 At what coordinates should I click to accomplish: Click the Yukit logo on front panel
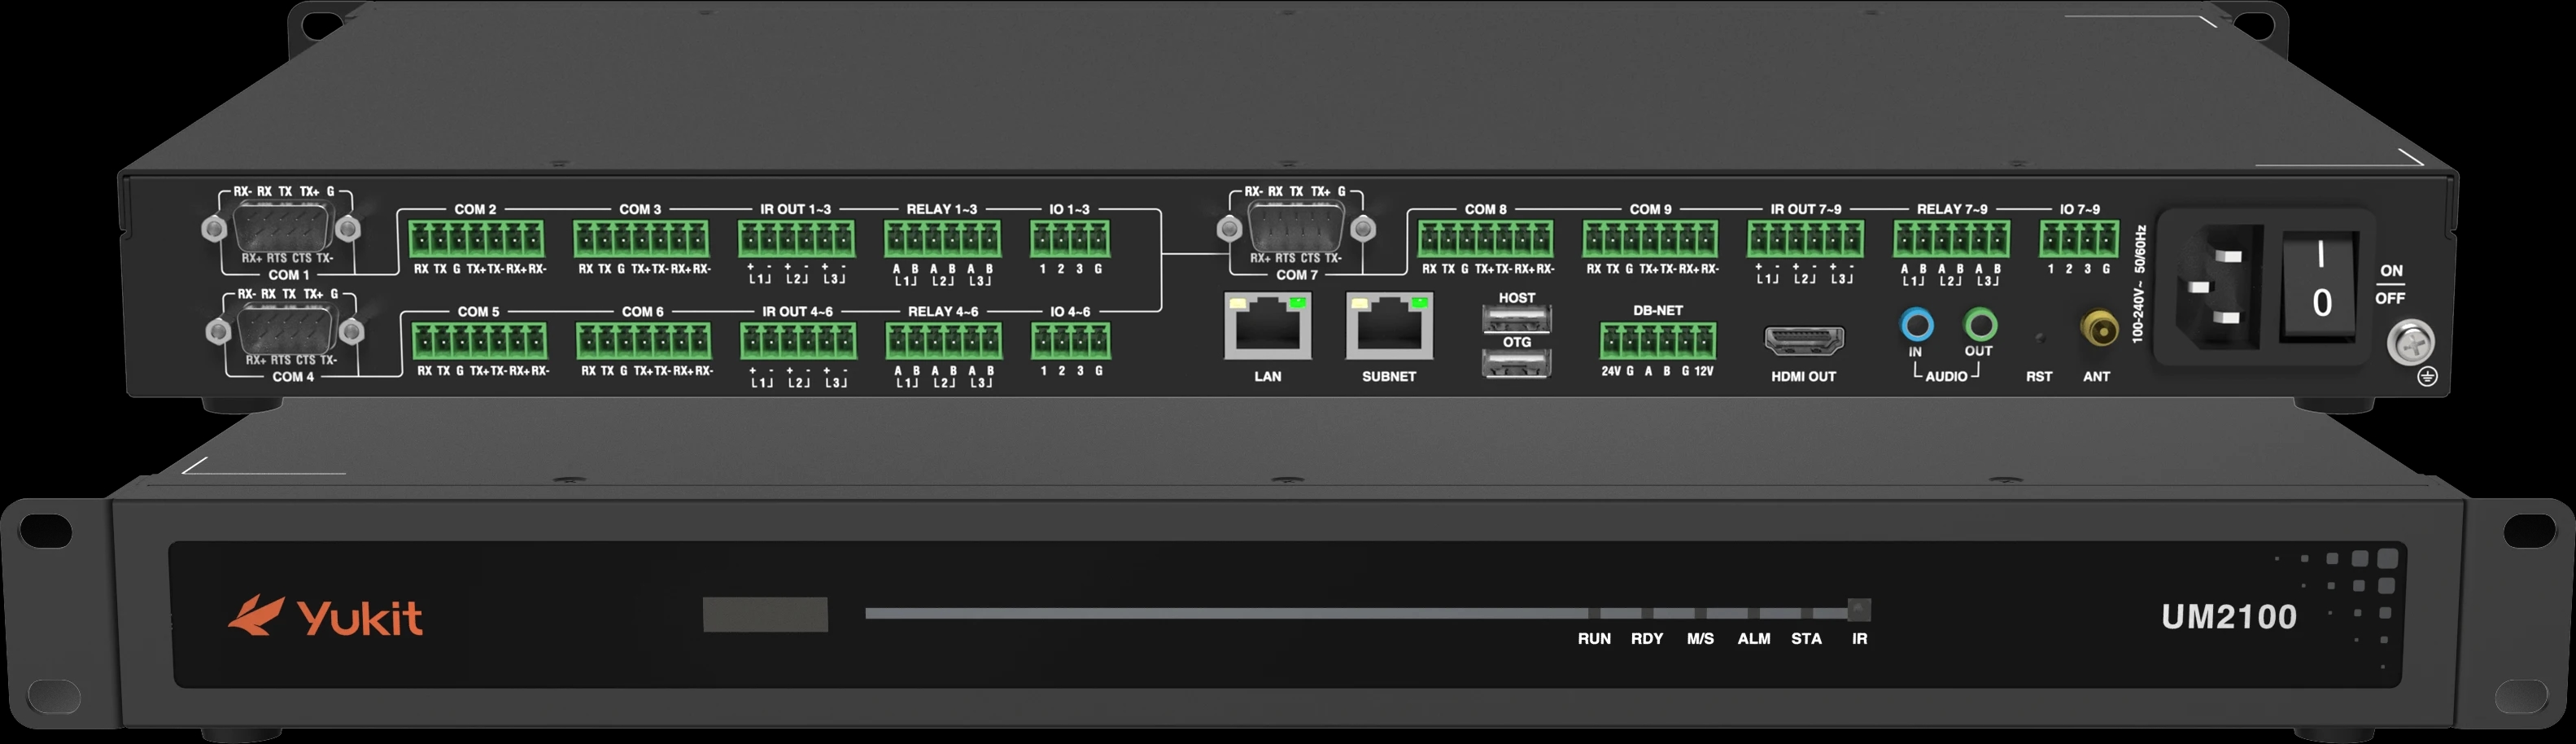(325, 616)
